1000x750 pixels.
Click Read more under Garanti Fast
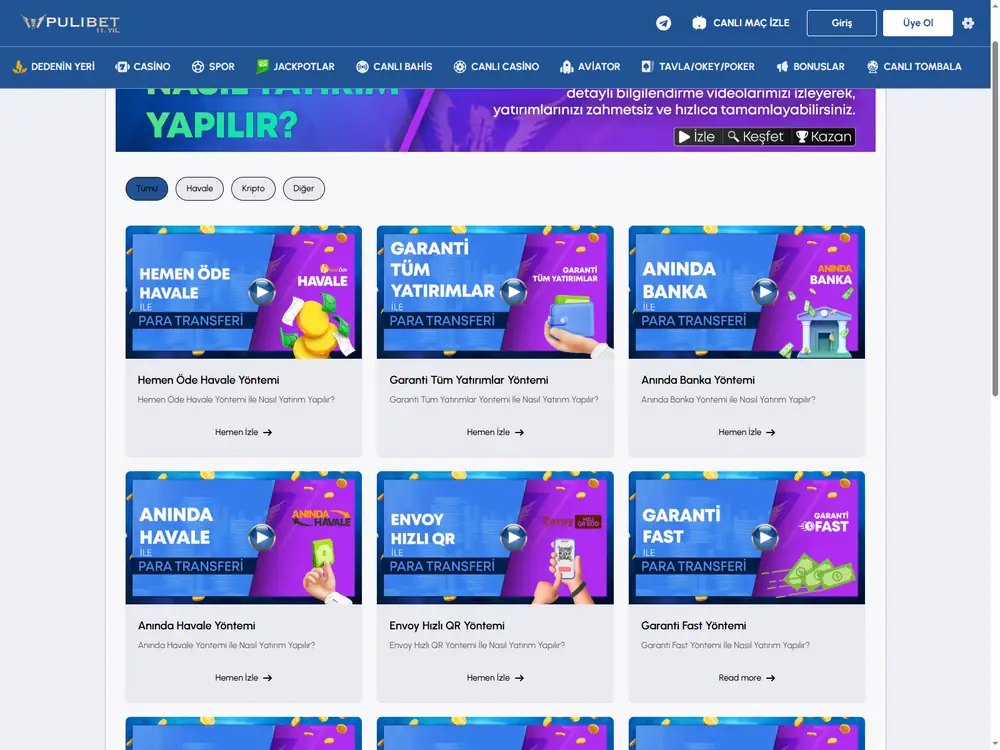747,678
